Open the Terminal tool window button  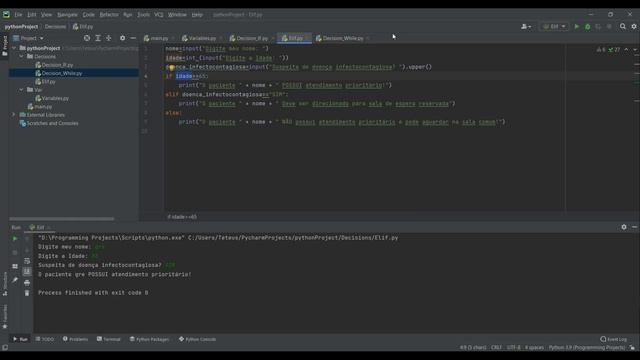tap(109, 339)
